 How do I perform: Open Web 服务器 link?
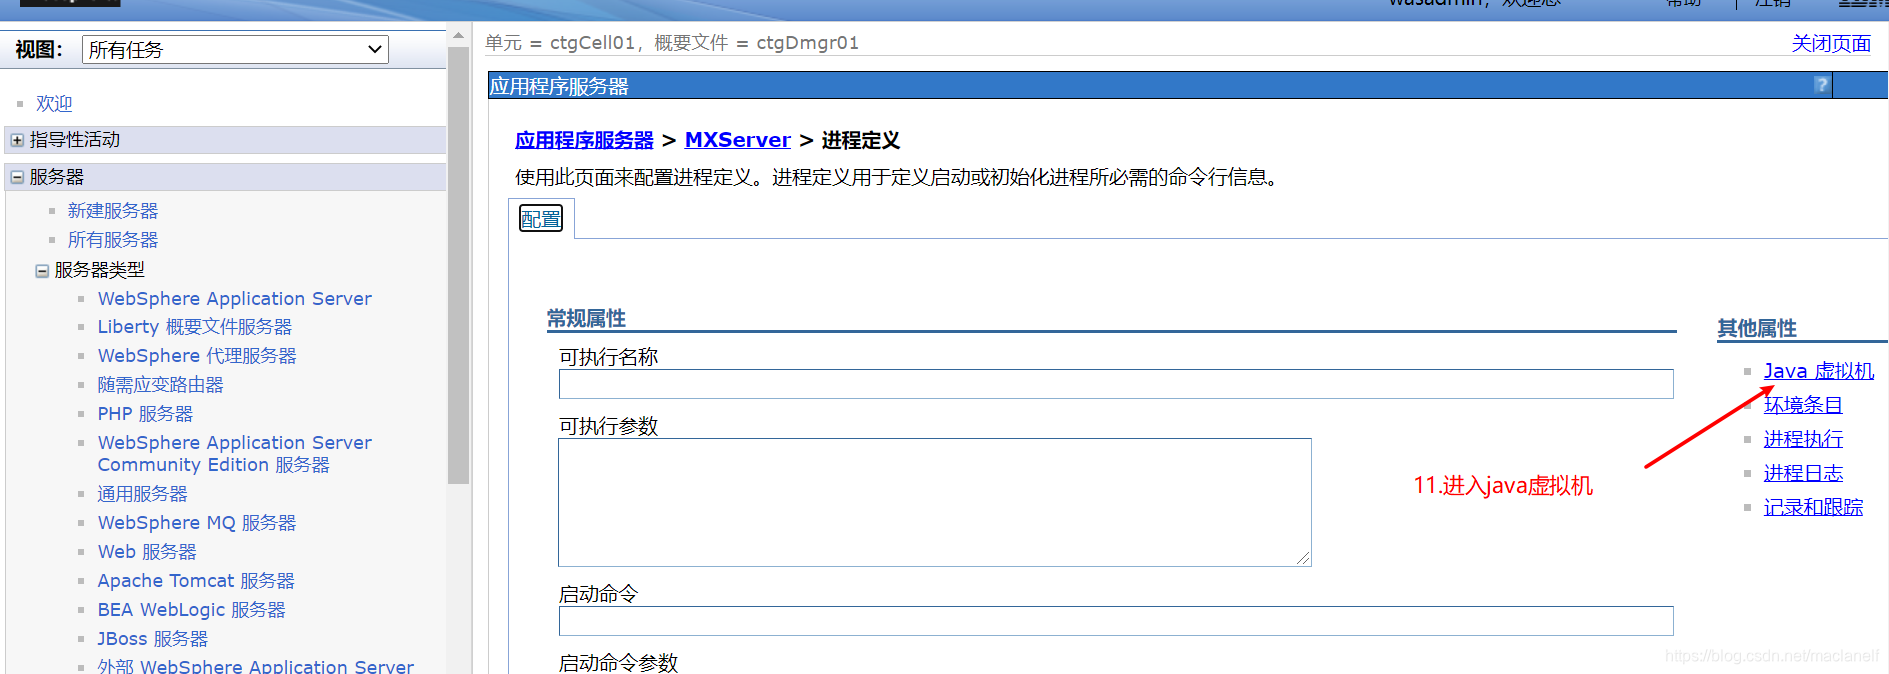click(147, 551)
